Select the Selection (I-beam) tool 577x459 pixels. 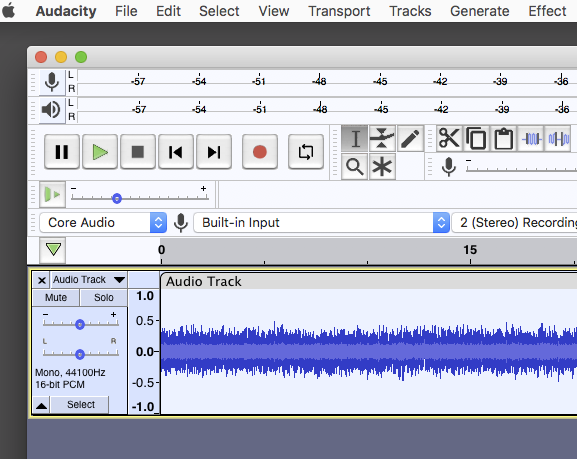tap(355, 139)
